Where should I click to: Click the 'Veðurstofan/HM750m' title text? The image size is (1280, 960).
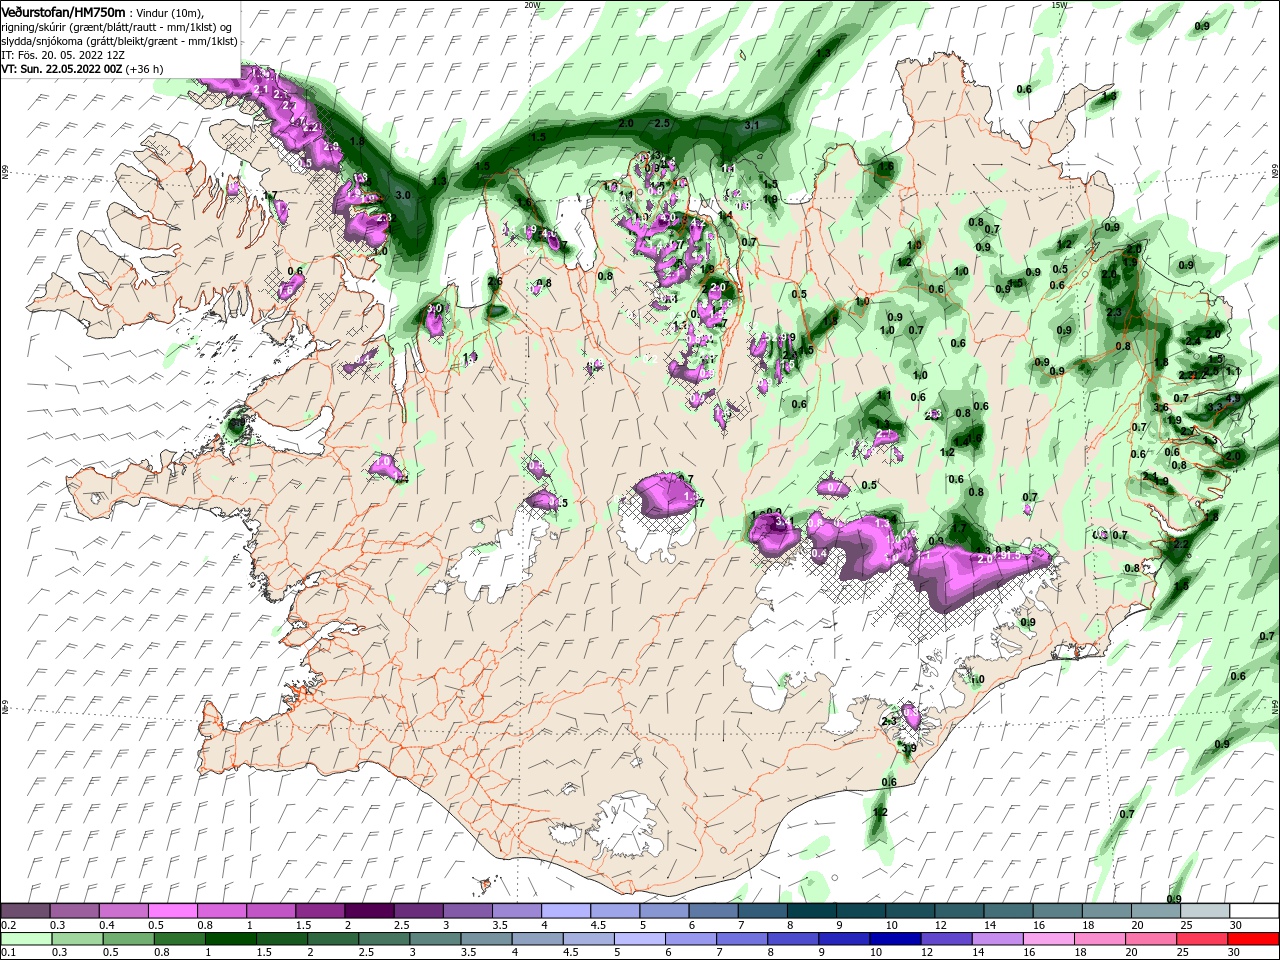click(x=63, y=11)
